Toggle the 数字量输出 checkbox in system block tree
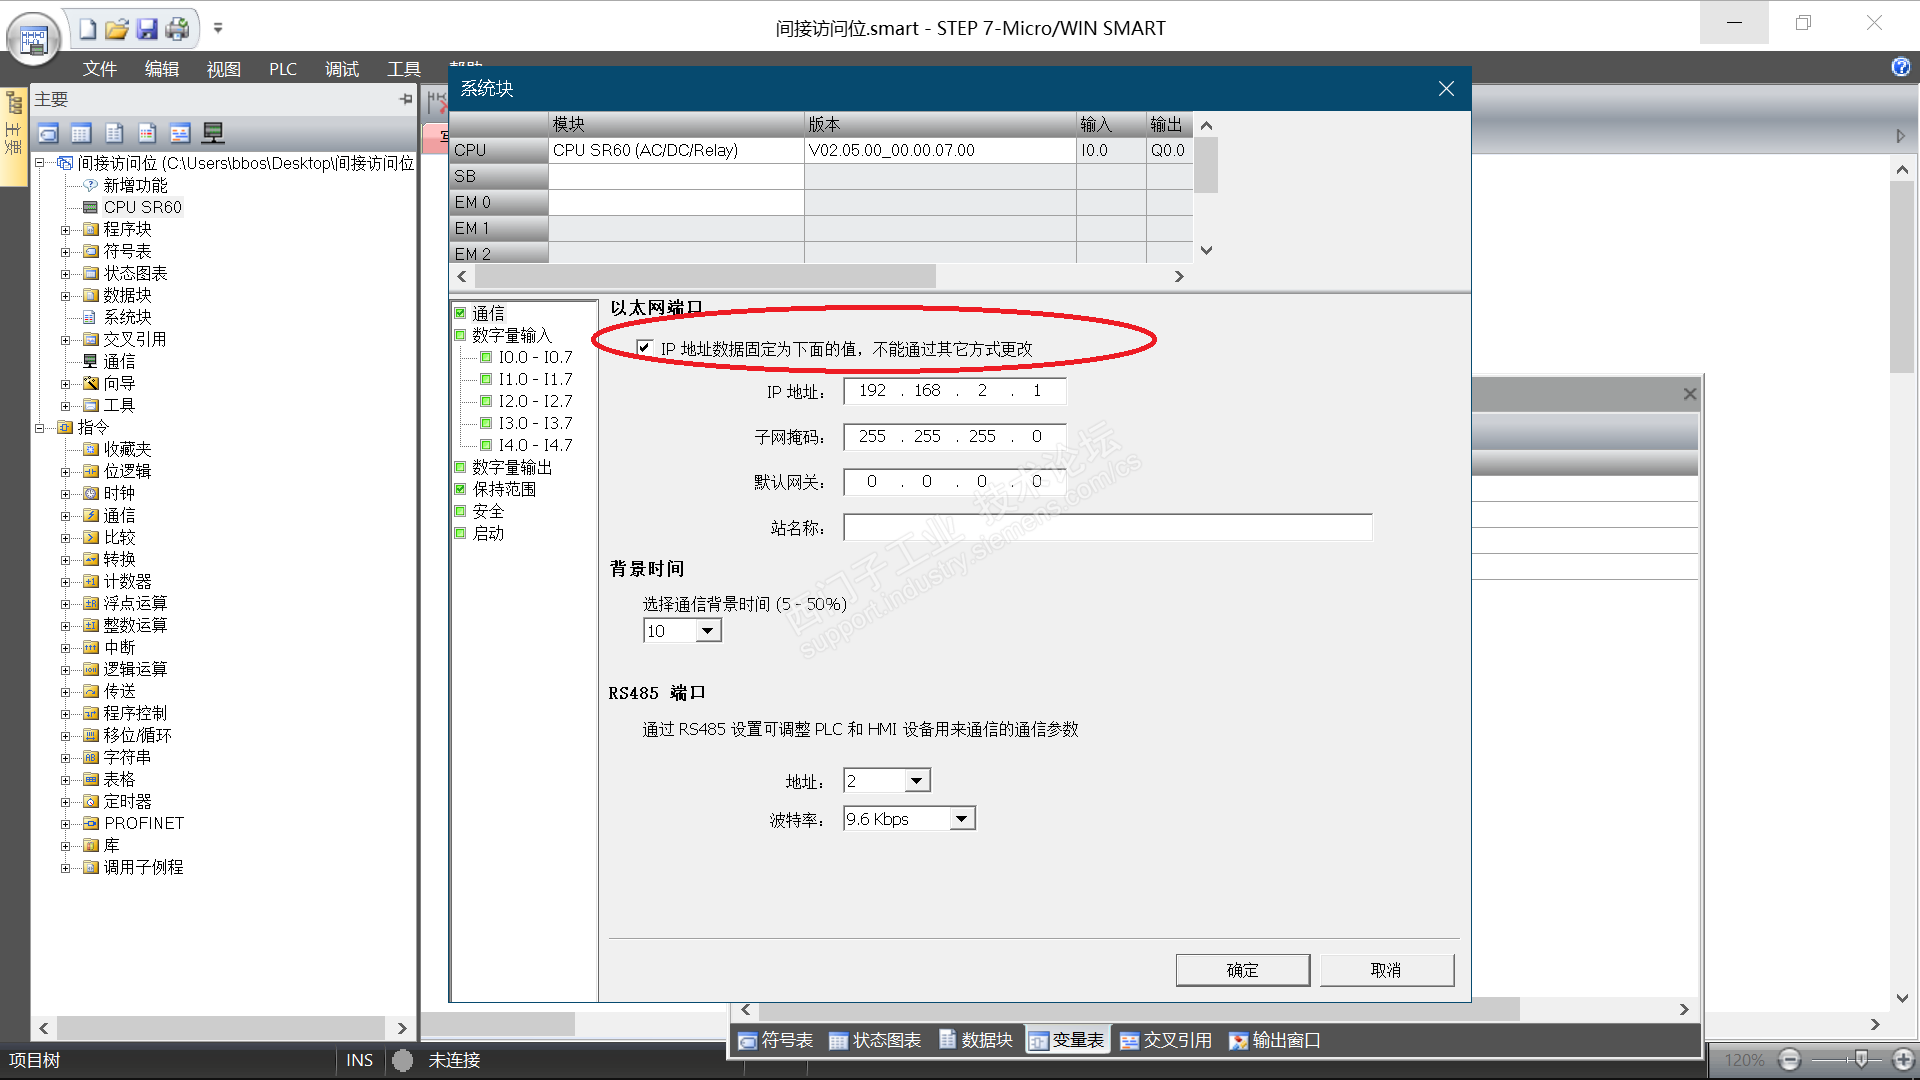Image resolution: width=1920 pixels, height=1080 pixels. [x=460, y=468]
